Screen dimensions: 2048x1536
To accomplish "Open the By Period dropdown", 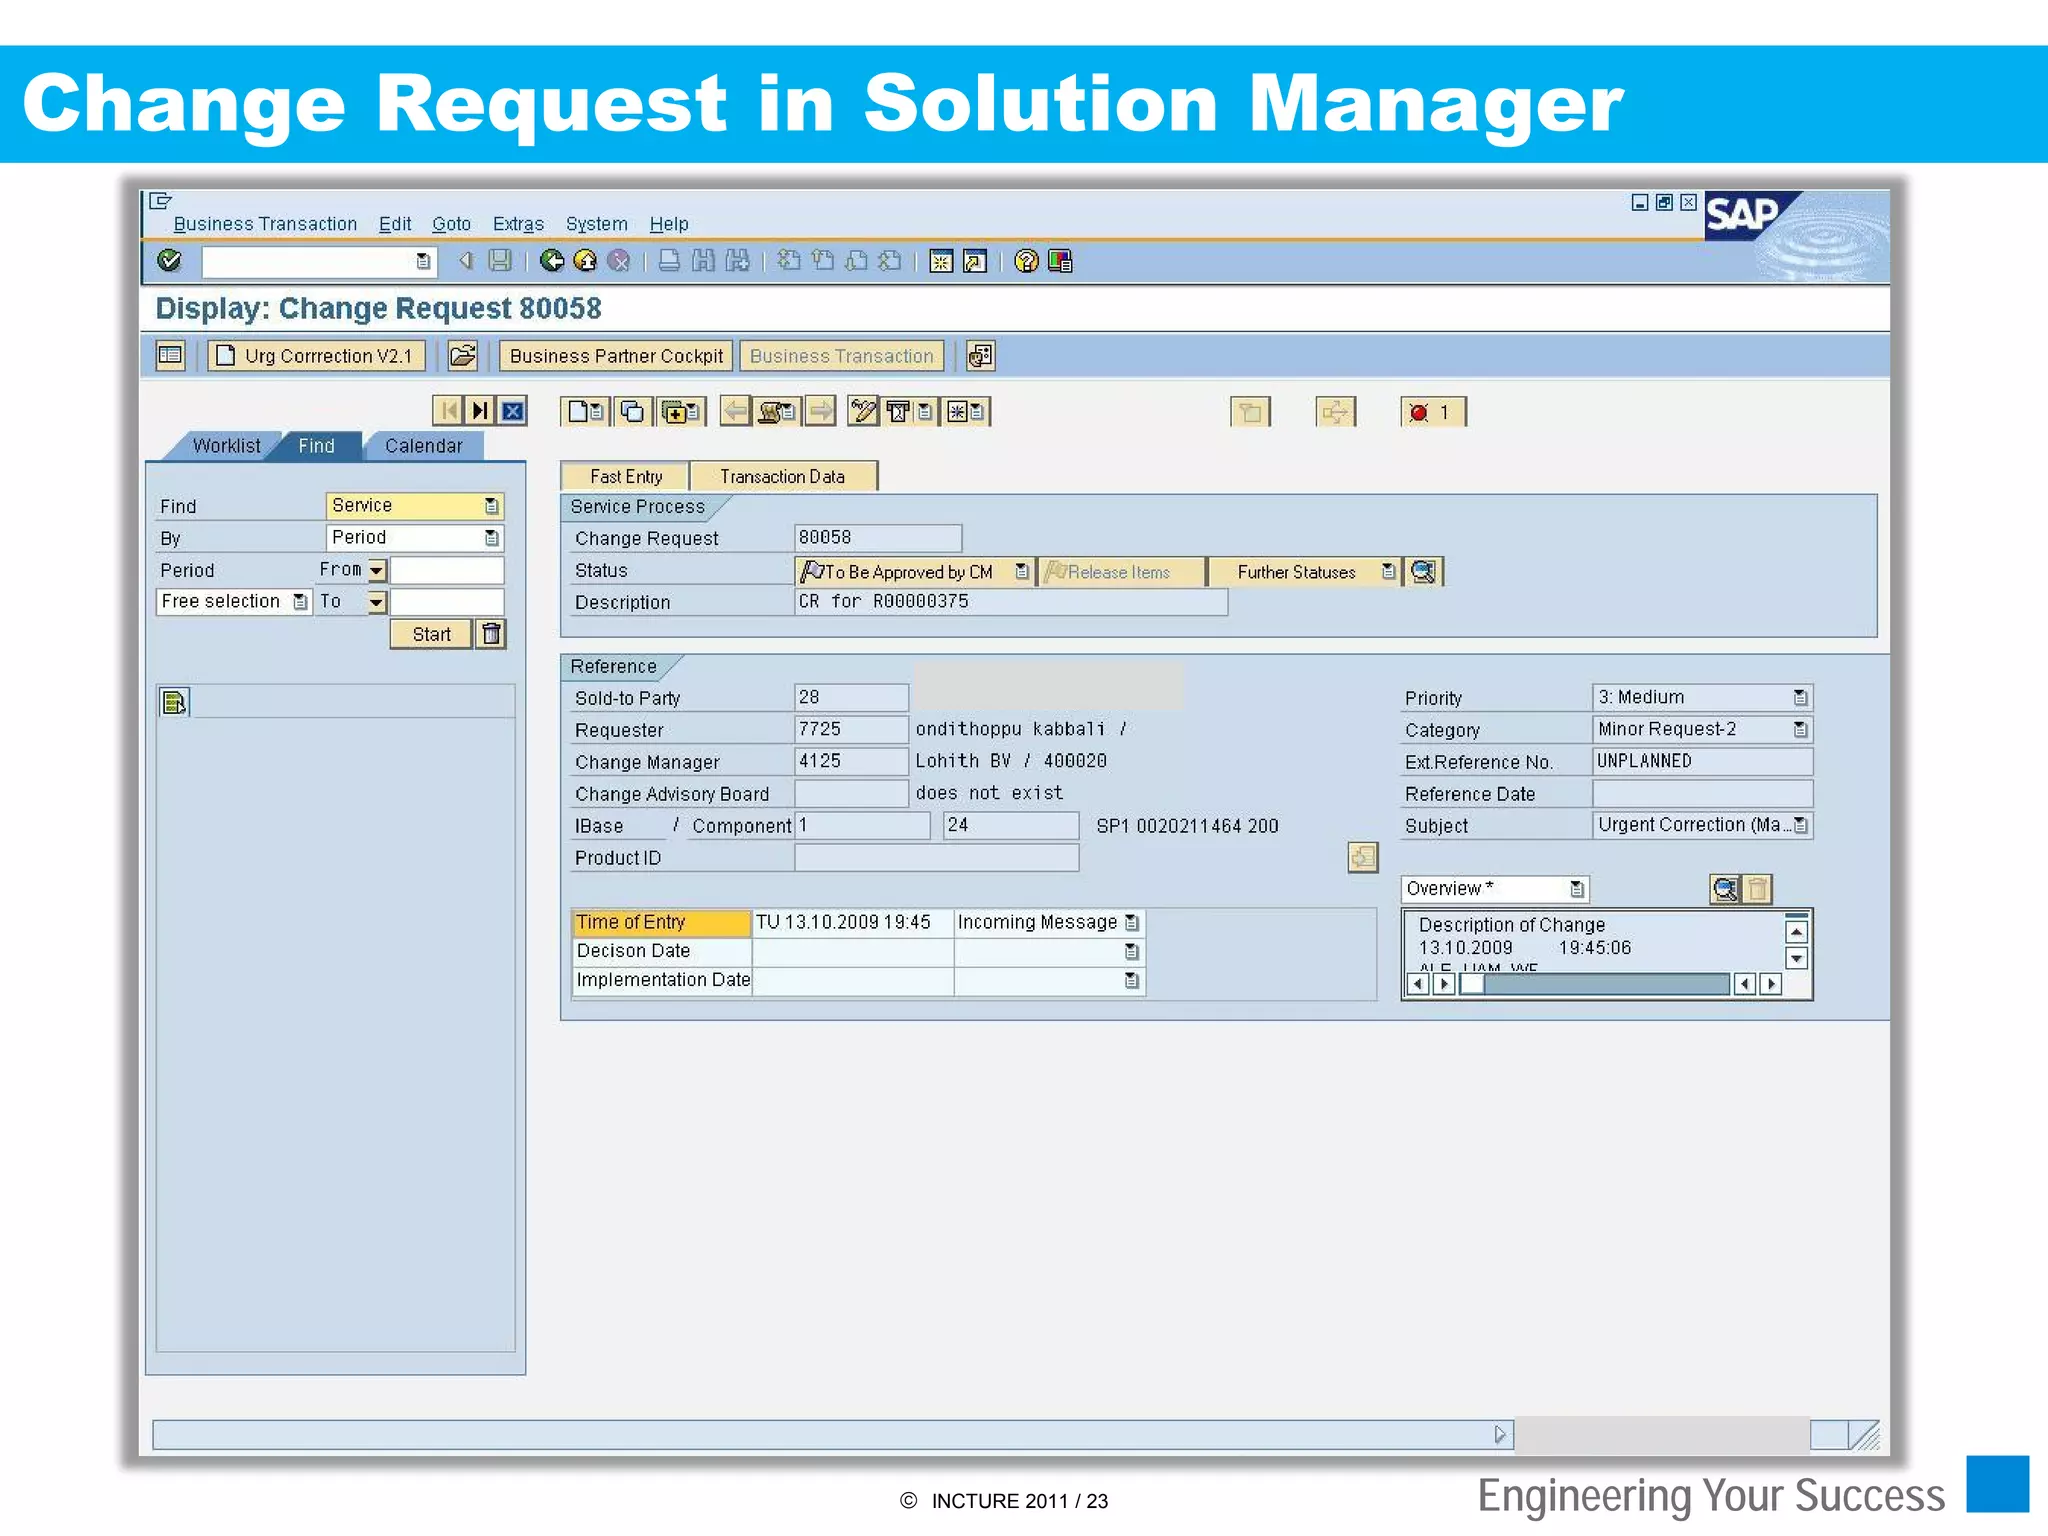I will tap(491, 538).
